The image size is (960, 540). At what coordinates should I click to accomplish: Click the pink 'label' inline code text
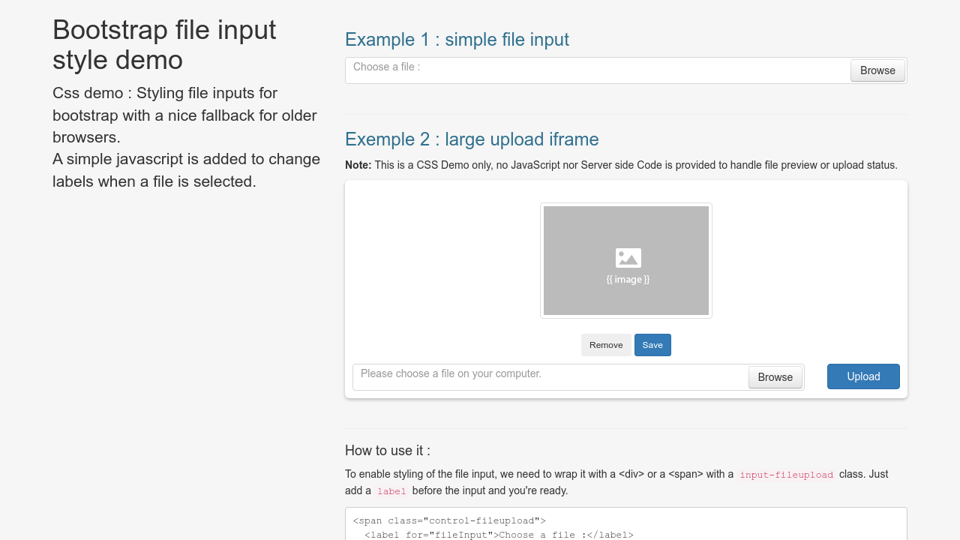tap(391, 492)
